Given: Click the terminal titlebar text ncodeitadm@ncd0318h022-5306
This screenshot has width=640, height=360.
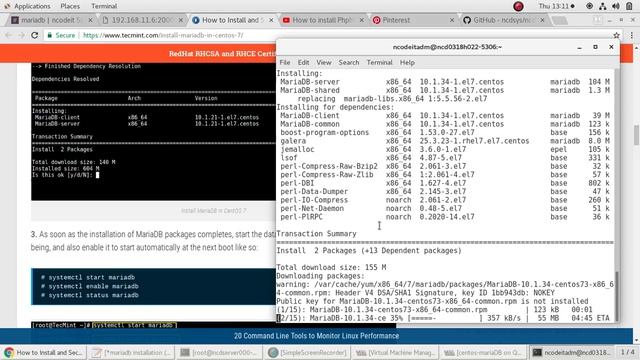Looking at the screenshot, I should (447, 47).
